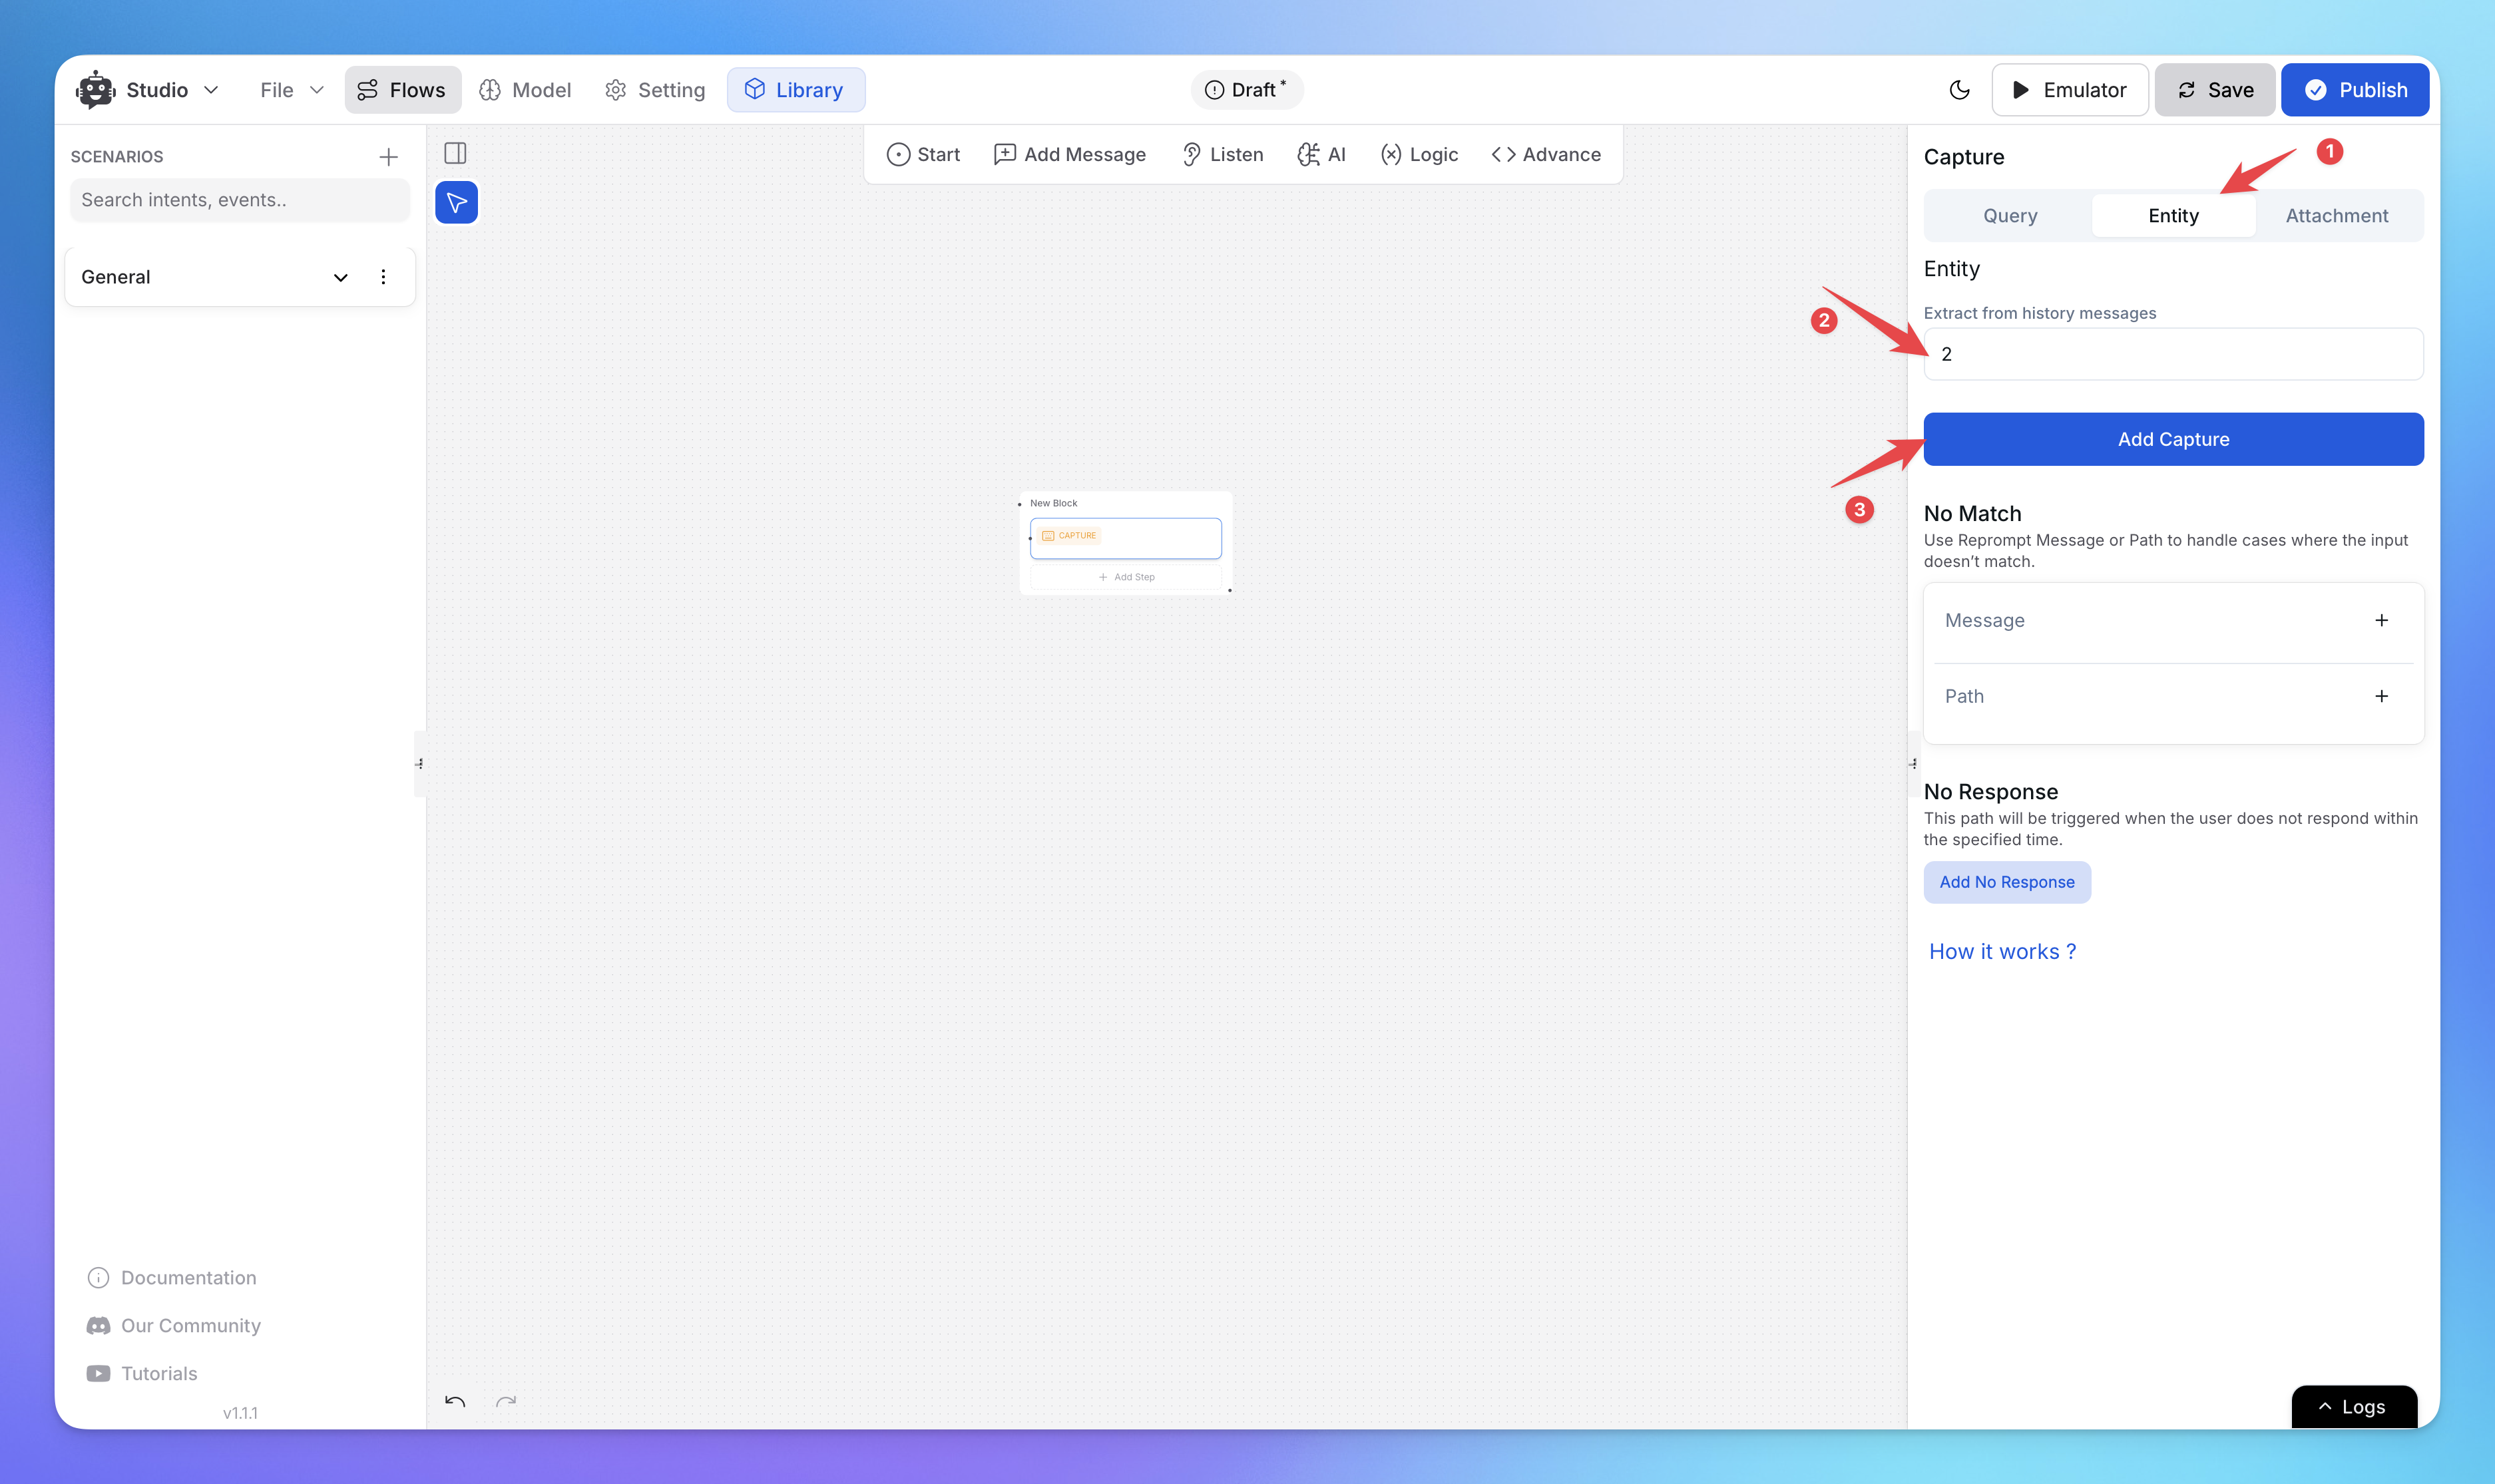
Task: Click the New Block title
Action: (1053, 503)
